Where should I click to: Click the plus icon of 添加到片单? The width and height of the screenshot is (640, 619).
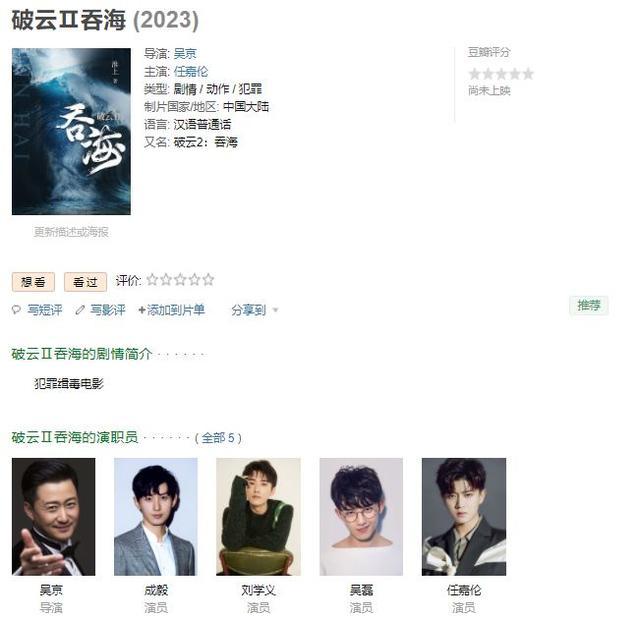point(142,311)
